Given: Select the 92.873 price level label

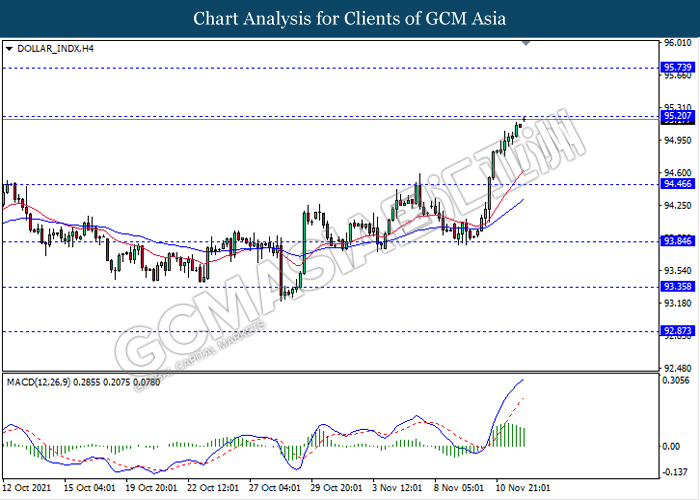Looking at the screenshot, I should click(x=678, y=331).
